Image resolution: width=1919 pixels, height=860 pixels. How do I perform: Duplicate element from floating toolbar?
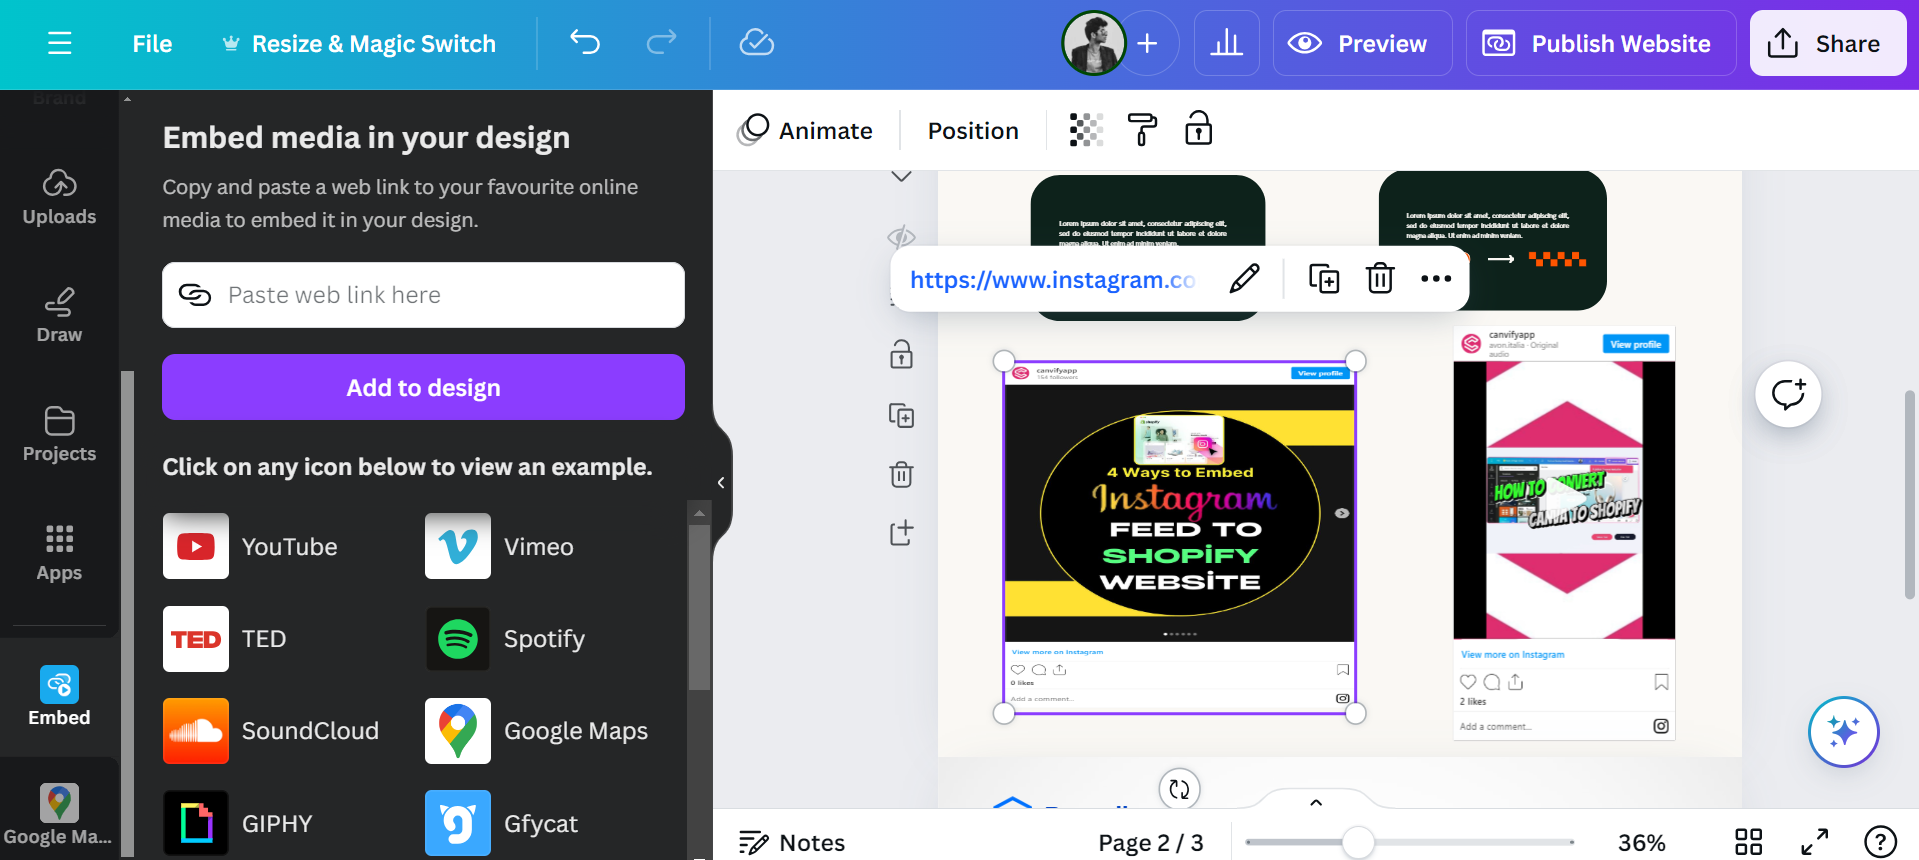pyautogui.click(x=1324, y=279)
